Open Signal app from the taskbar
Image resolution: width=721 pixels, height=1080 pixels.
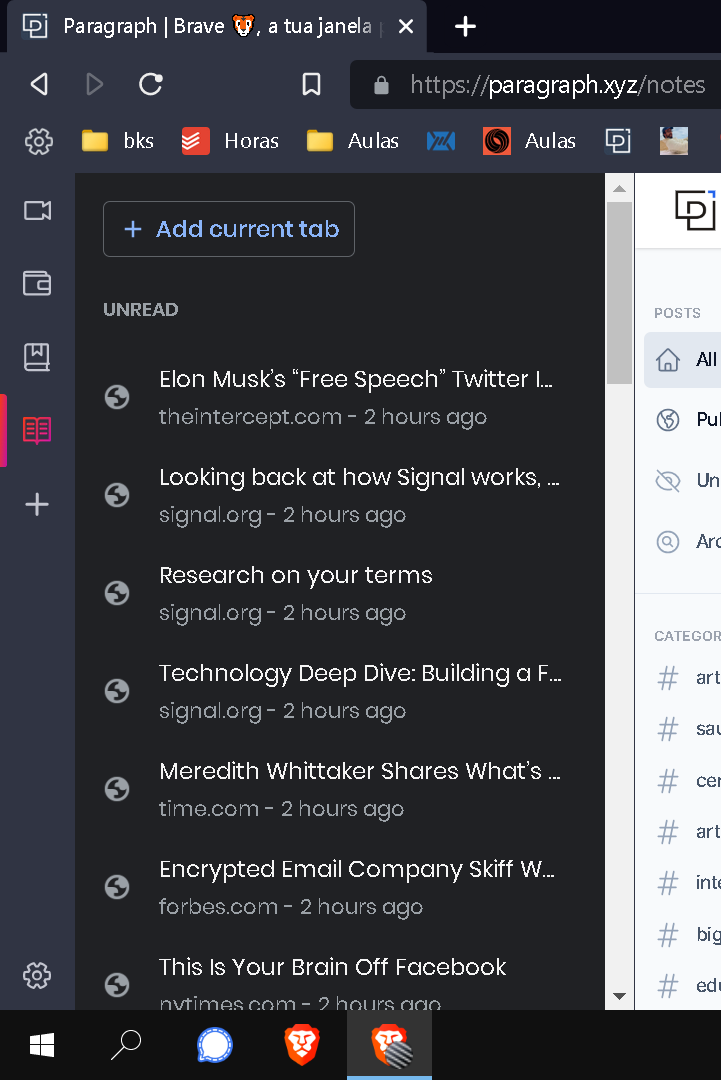click(215, 1045)
